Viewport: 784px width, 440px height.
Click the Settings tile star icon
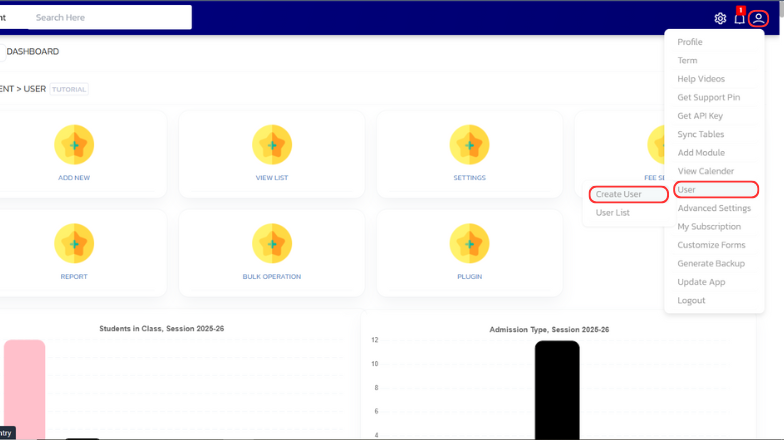coord(469,145)
